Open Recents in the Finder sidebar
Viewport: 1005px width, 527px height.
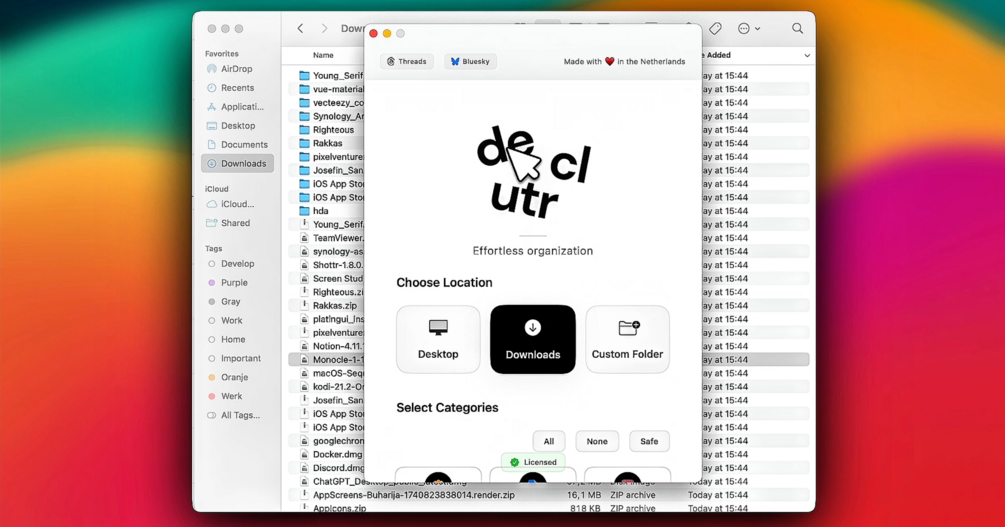pyautogui.click(x=237, y=88)
